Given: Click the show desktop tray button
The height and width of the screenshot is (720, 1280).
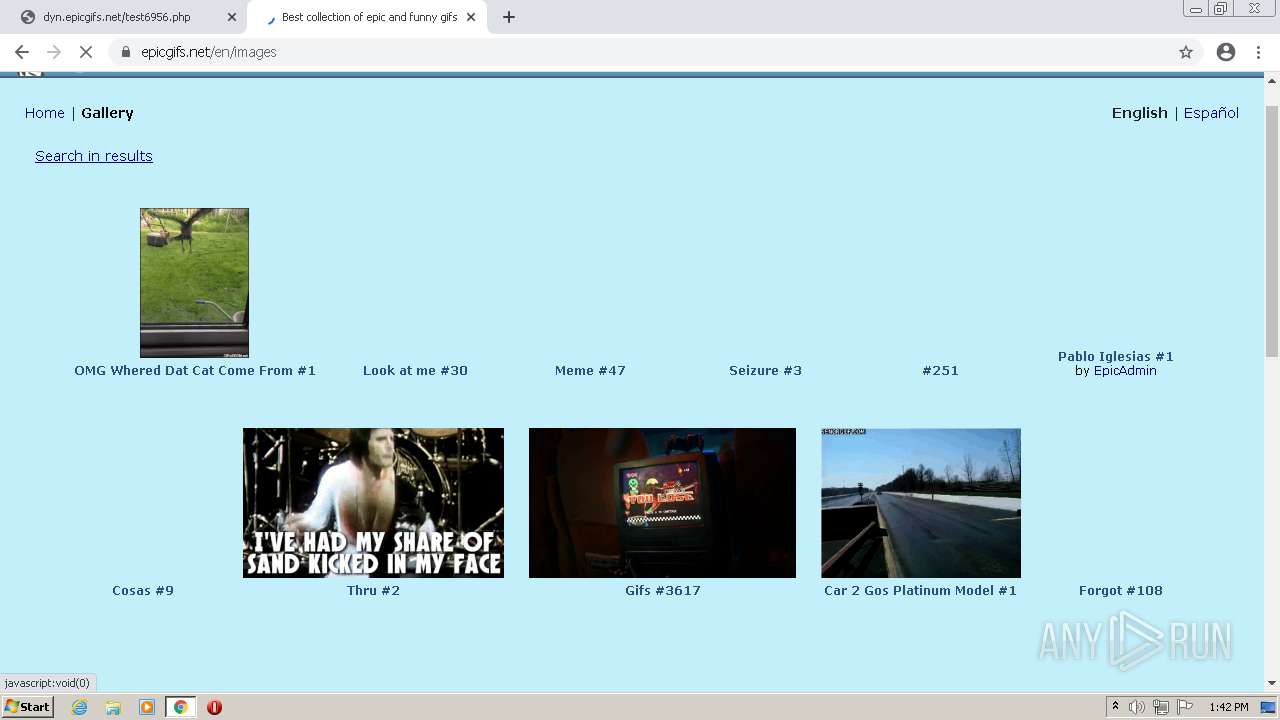Looking at the screenshot, I should coord(1269,707).
